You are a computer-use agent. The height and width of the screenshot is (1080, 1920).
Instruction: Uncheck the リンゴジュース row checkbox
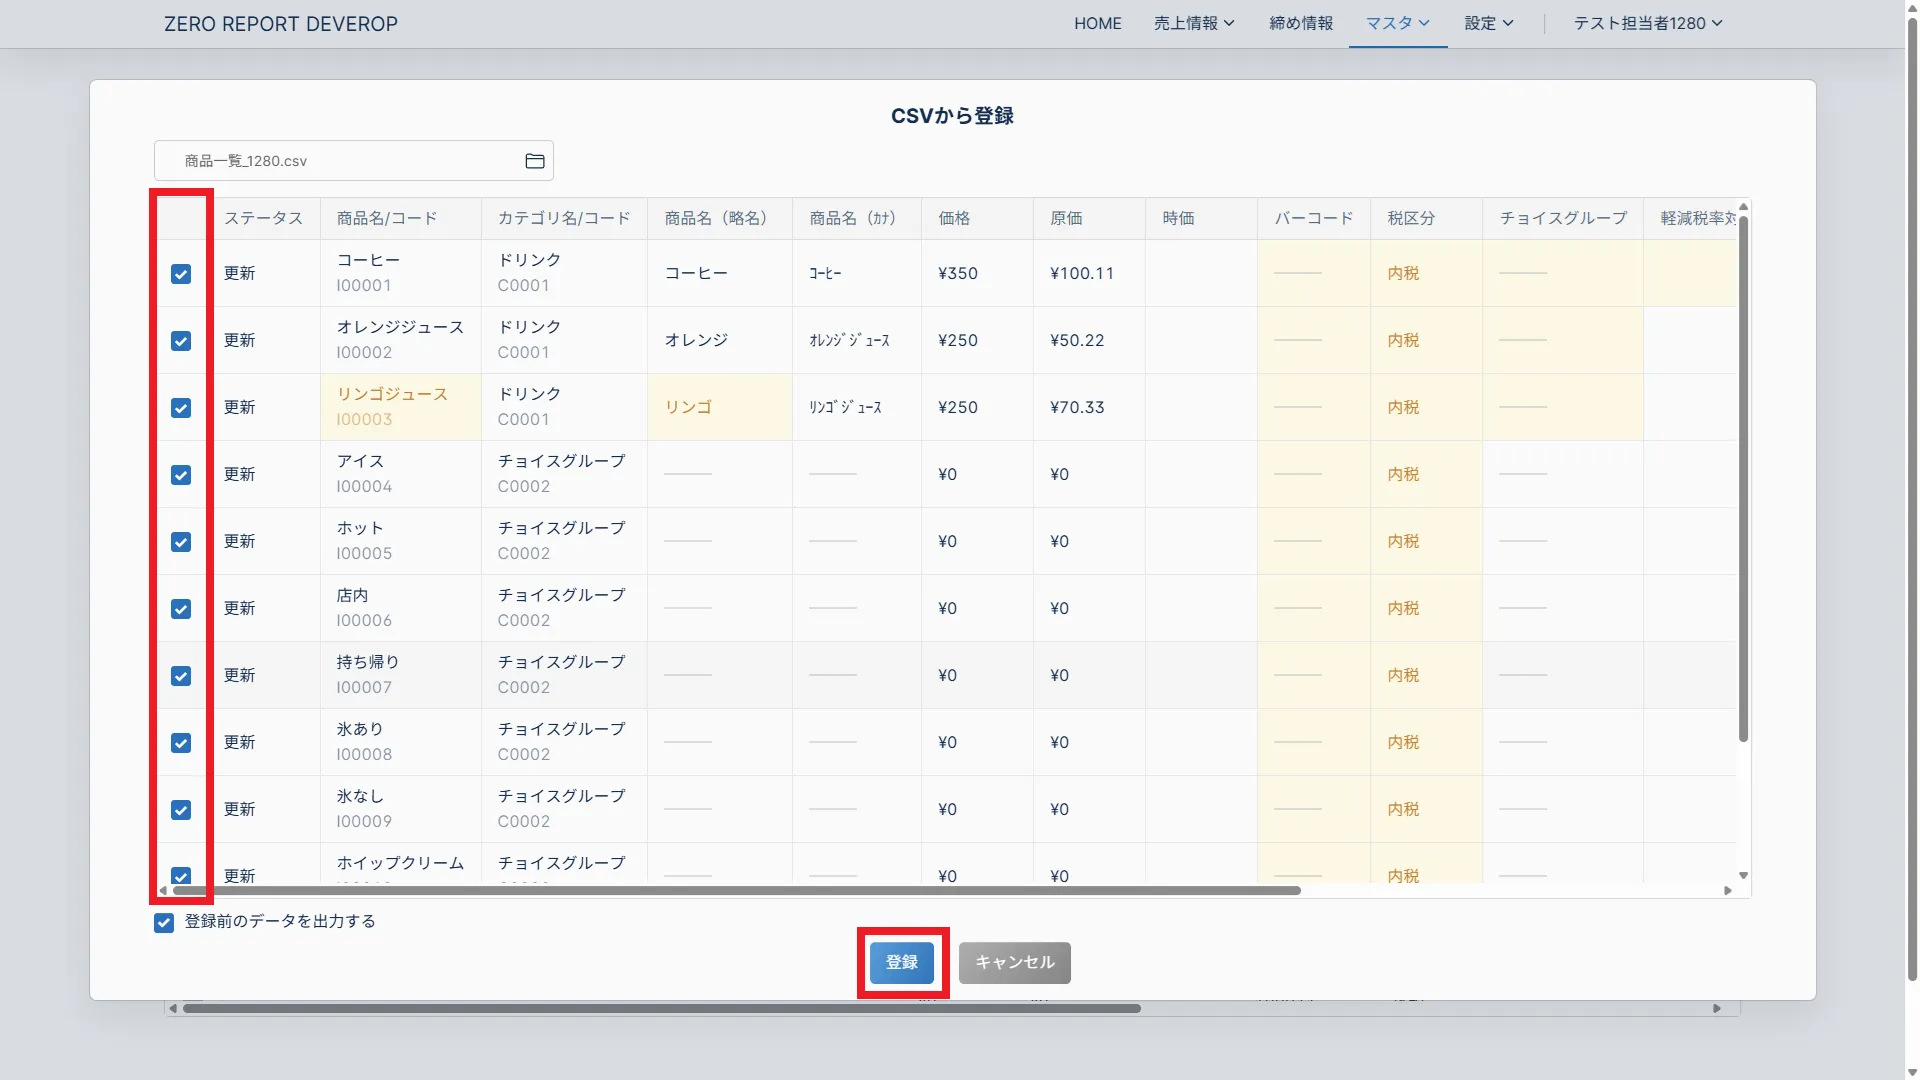click(181, 408)
